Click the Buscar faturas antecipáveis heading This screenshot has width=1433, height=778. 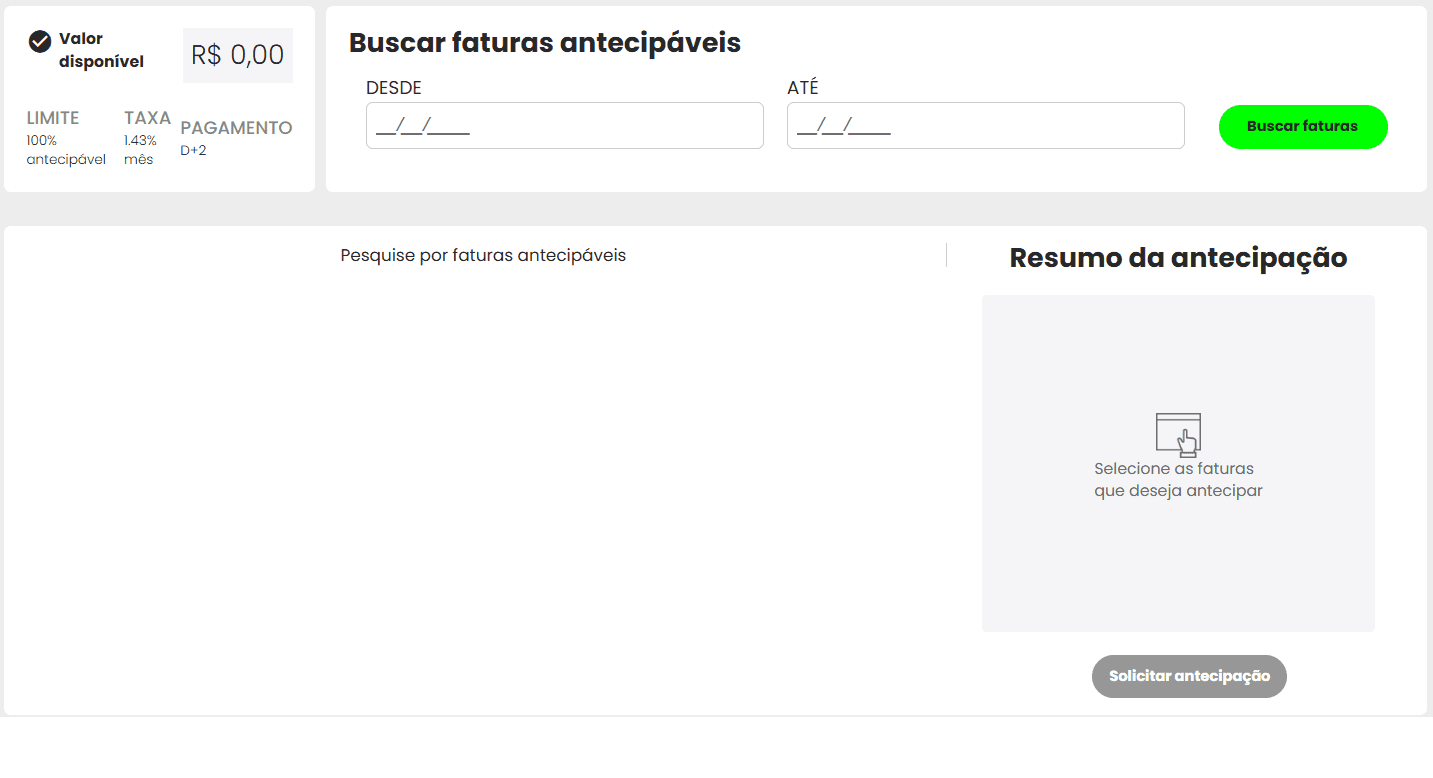coord(545,43)
